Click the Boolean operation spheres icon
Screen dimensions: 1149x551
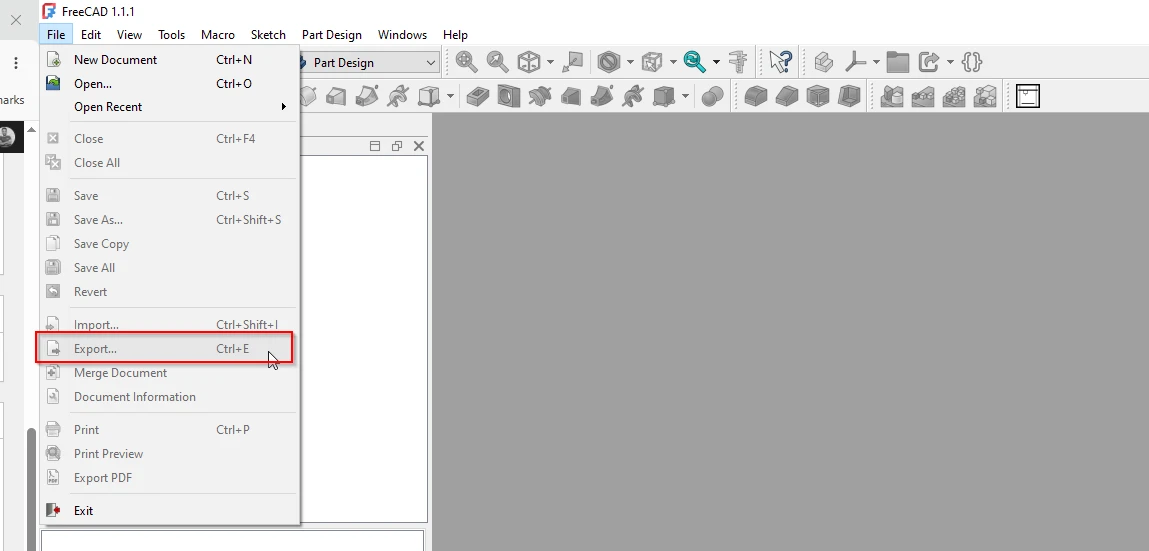click(712, 96)
